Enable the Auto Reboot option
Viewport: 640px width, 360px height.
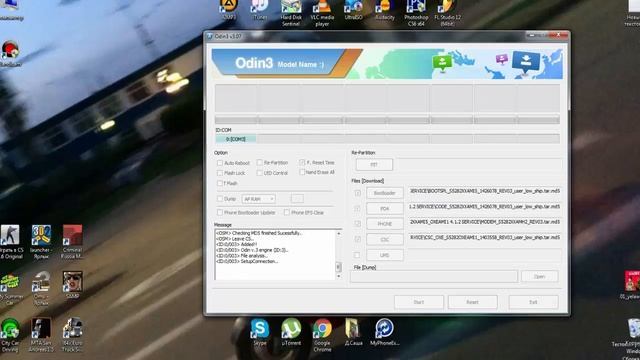tap(220, 163)
